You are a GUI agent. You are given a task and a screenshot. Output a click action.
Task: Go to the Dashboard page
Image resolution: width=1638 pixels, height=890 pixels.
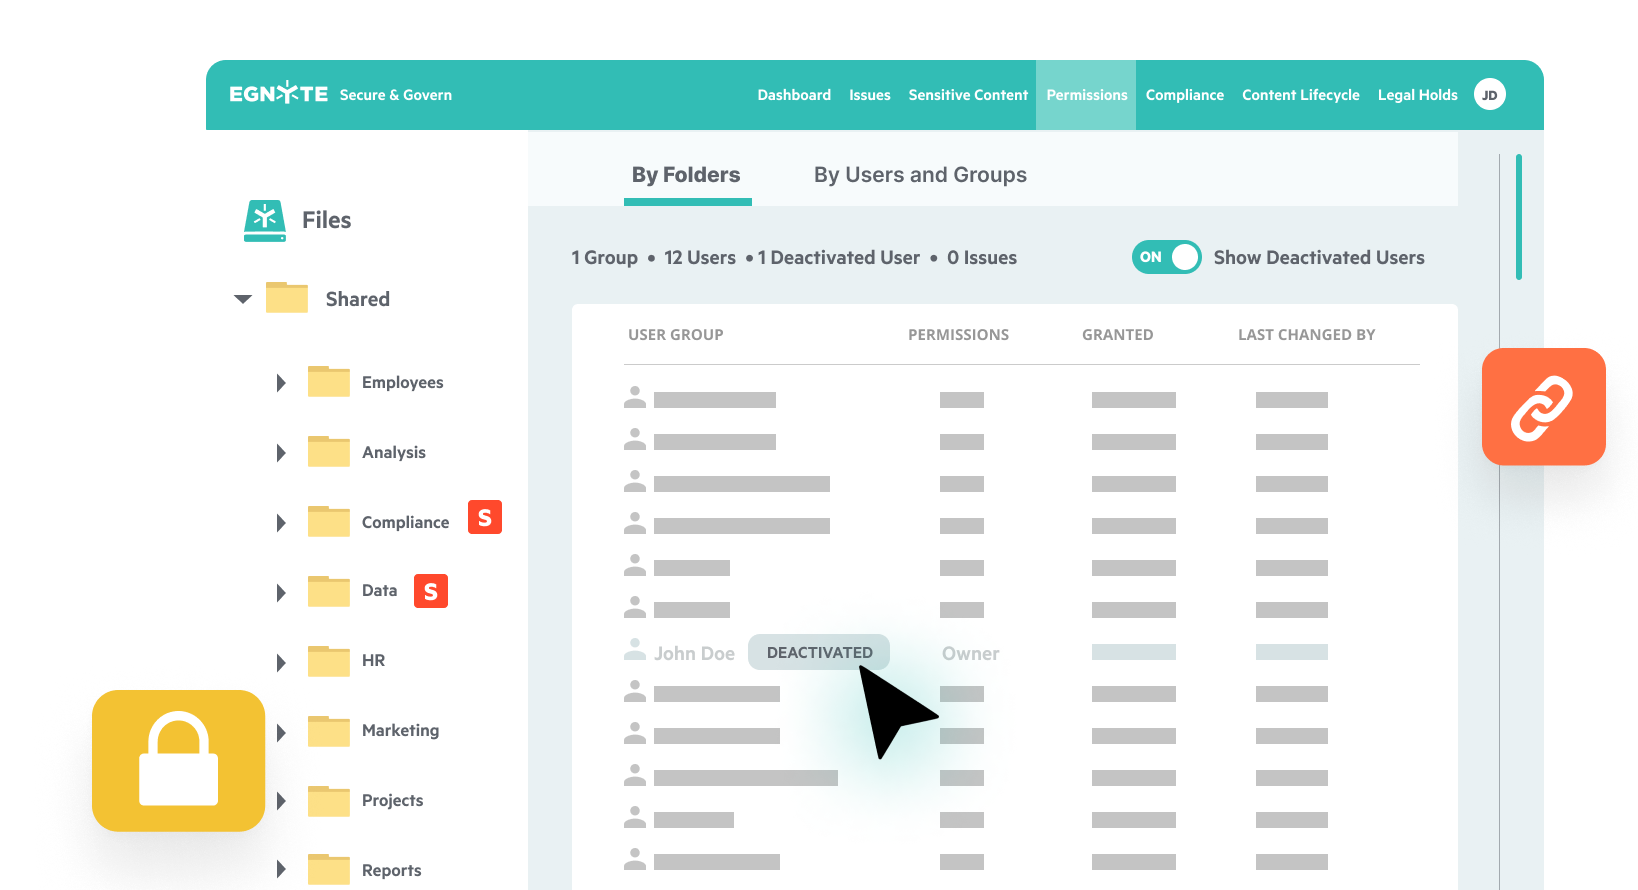pyautogui.click(x=794, y=95)
